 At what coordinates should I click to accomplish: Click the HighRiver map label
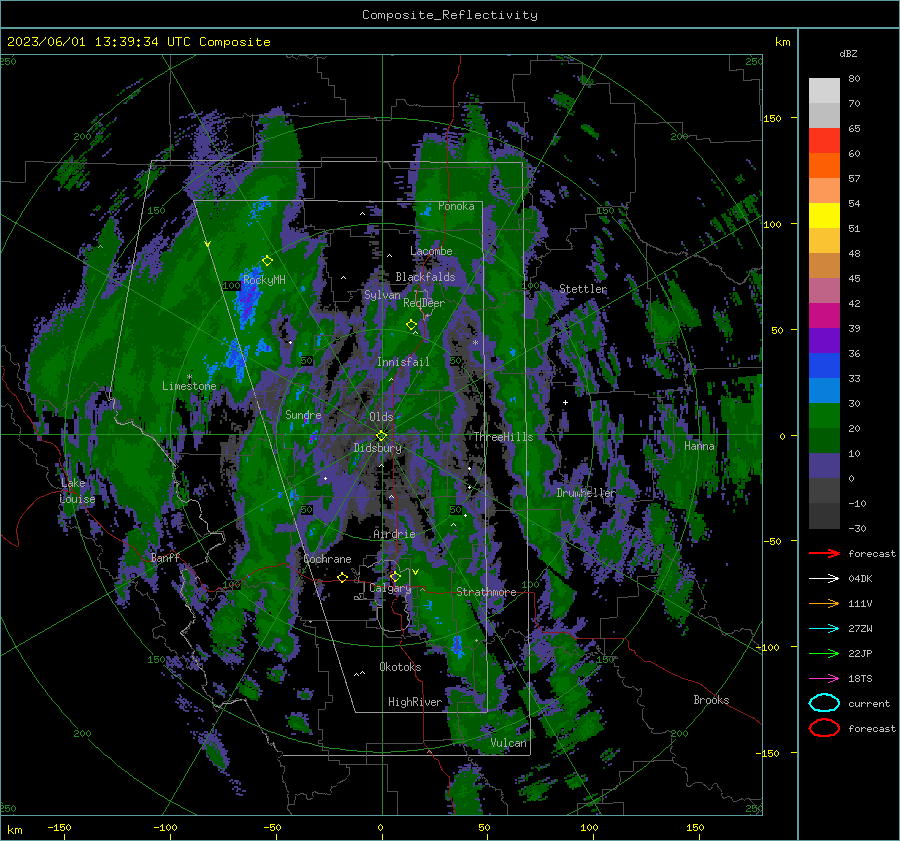point(415,702)
